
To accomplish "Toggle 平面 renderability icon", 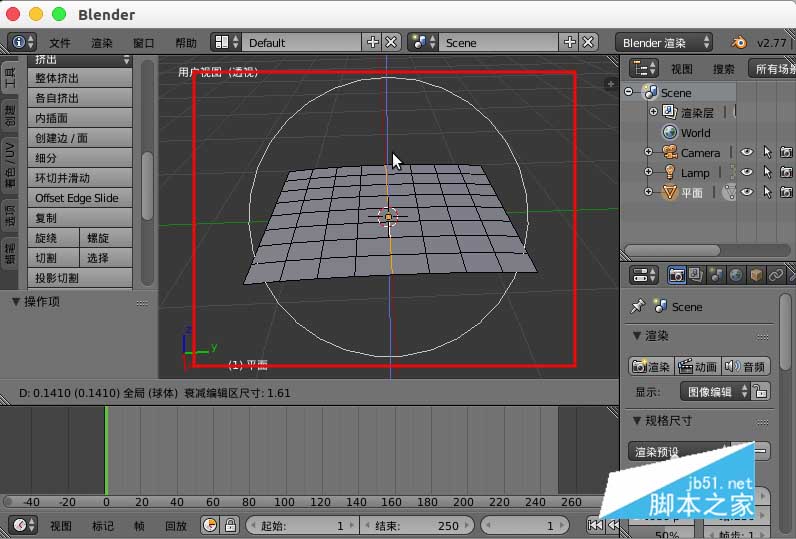I will (786, 192).
